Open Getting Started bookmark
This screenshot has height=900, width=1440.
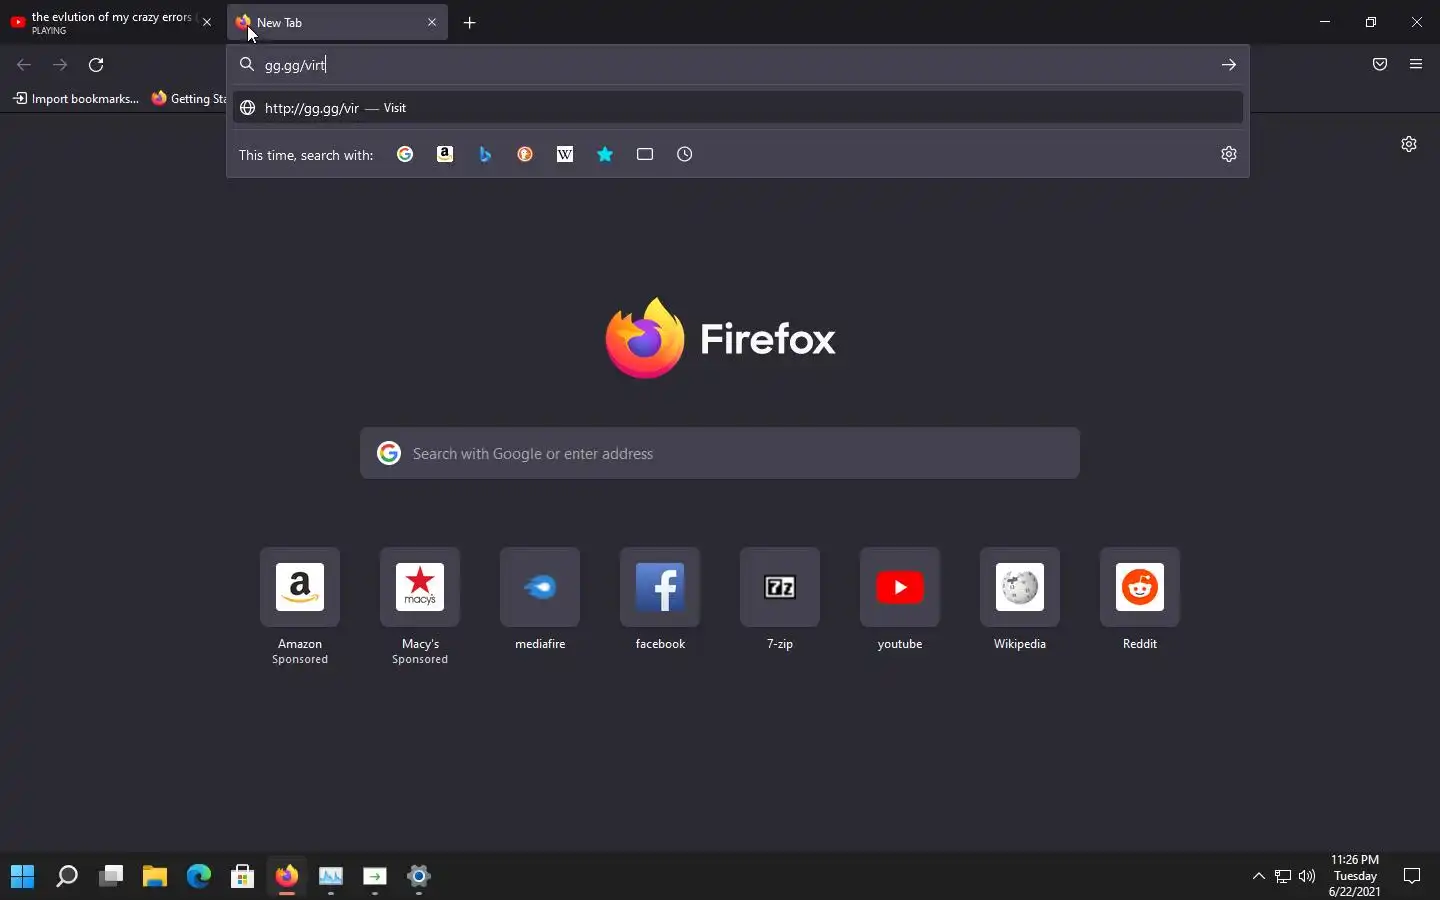point(189,99)
